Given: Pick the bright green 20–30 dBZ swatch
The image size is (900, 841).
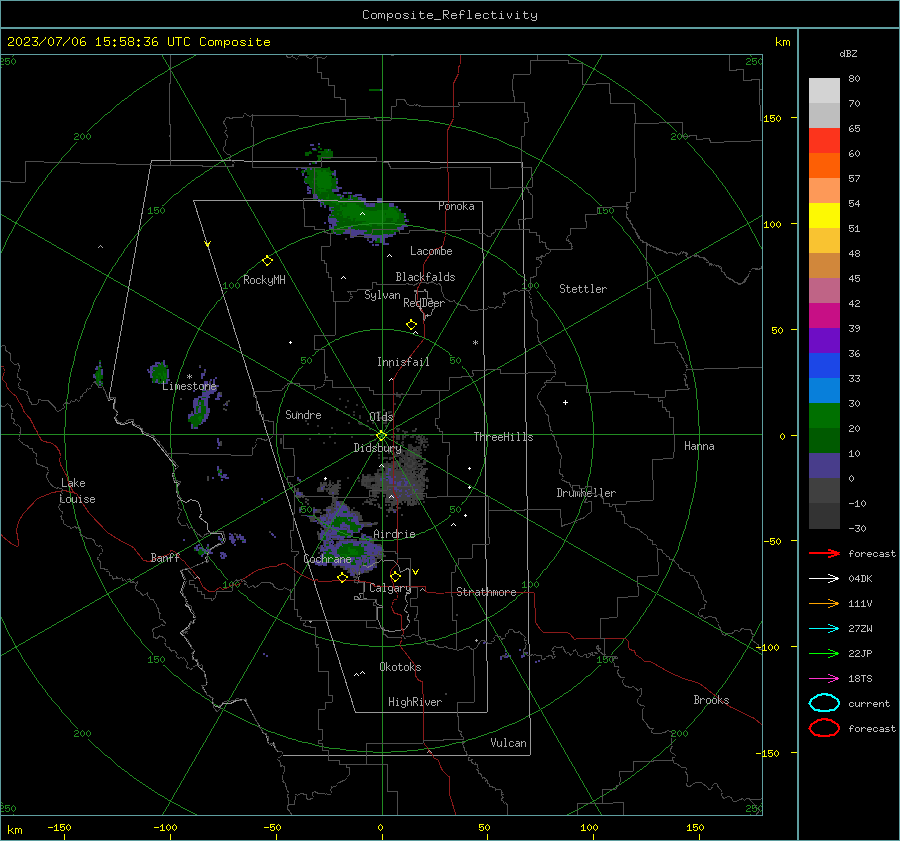Looking at the screenshot, I should point(824,416).
